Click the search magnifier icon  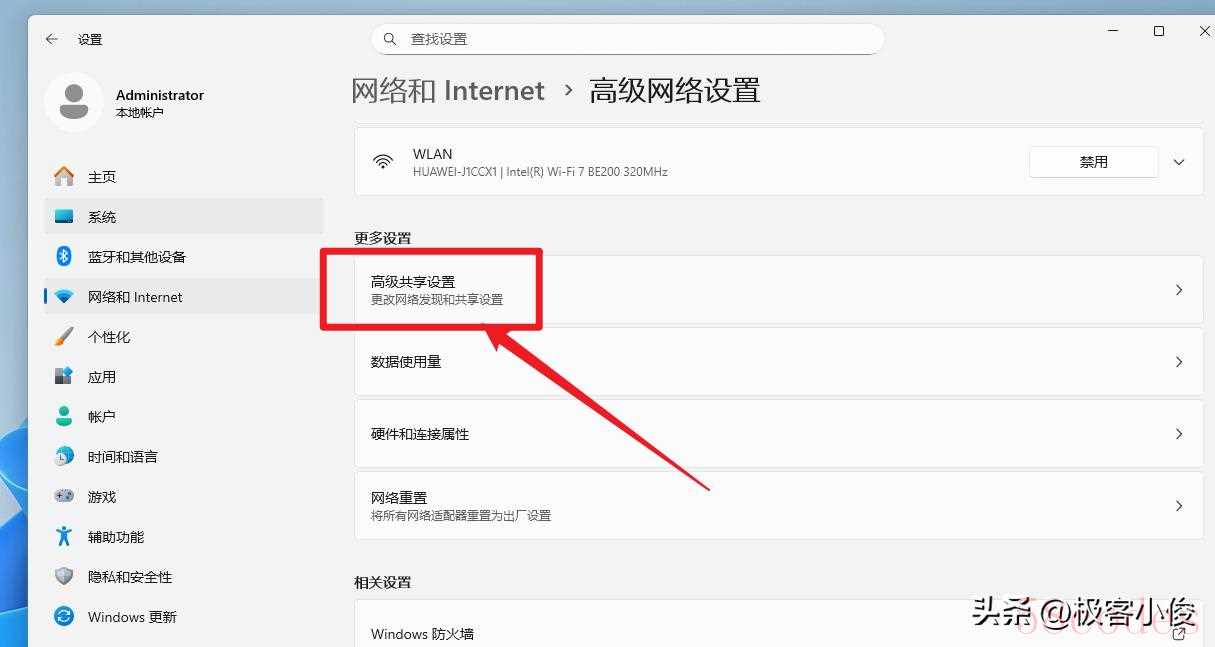click(389, 39)
